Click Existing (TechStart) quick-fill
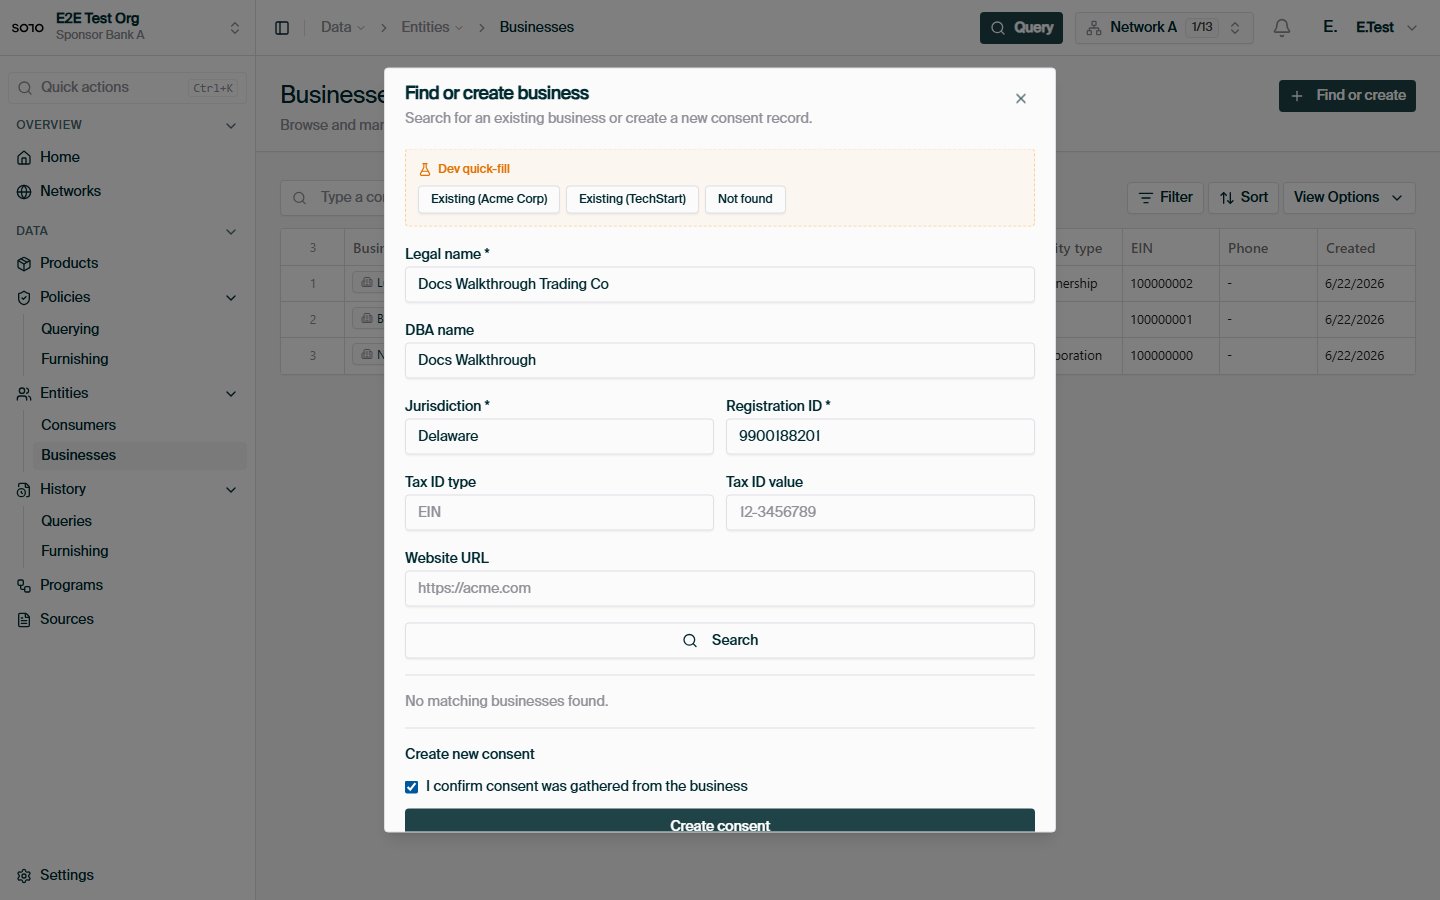The image size is (1440, 900). [632, 199]
